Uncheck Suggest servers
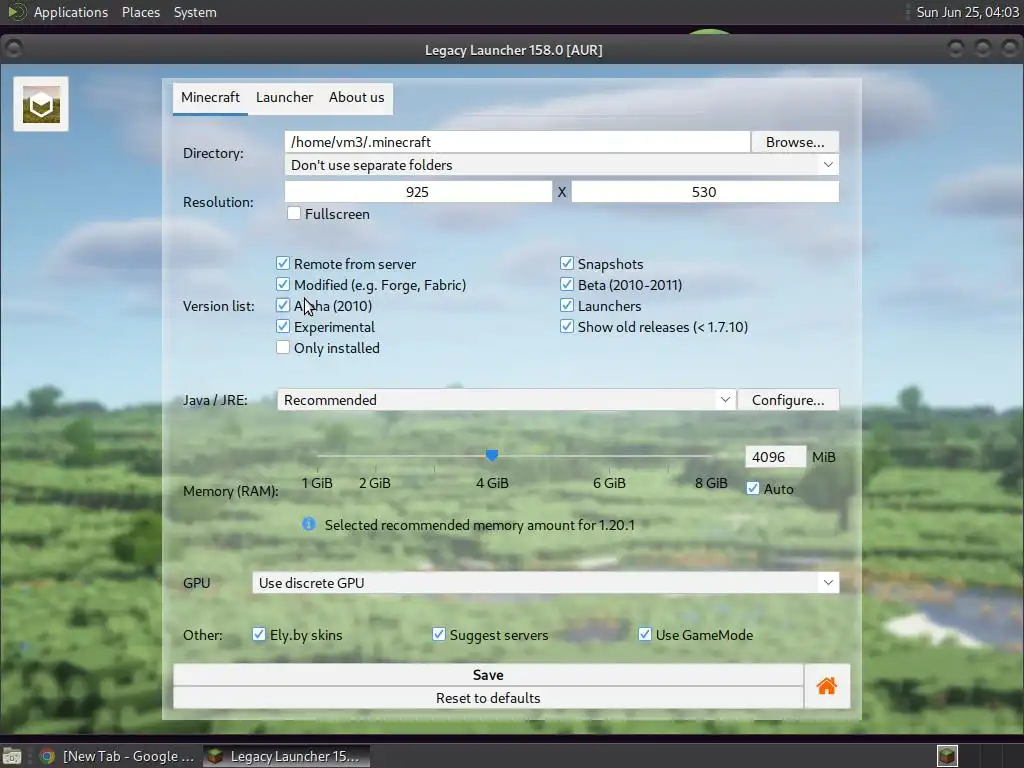1024x768 pixels. coord(439,634)
